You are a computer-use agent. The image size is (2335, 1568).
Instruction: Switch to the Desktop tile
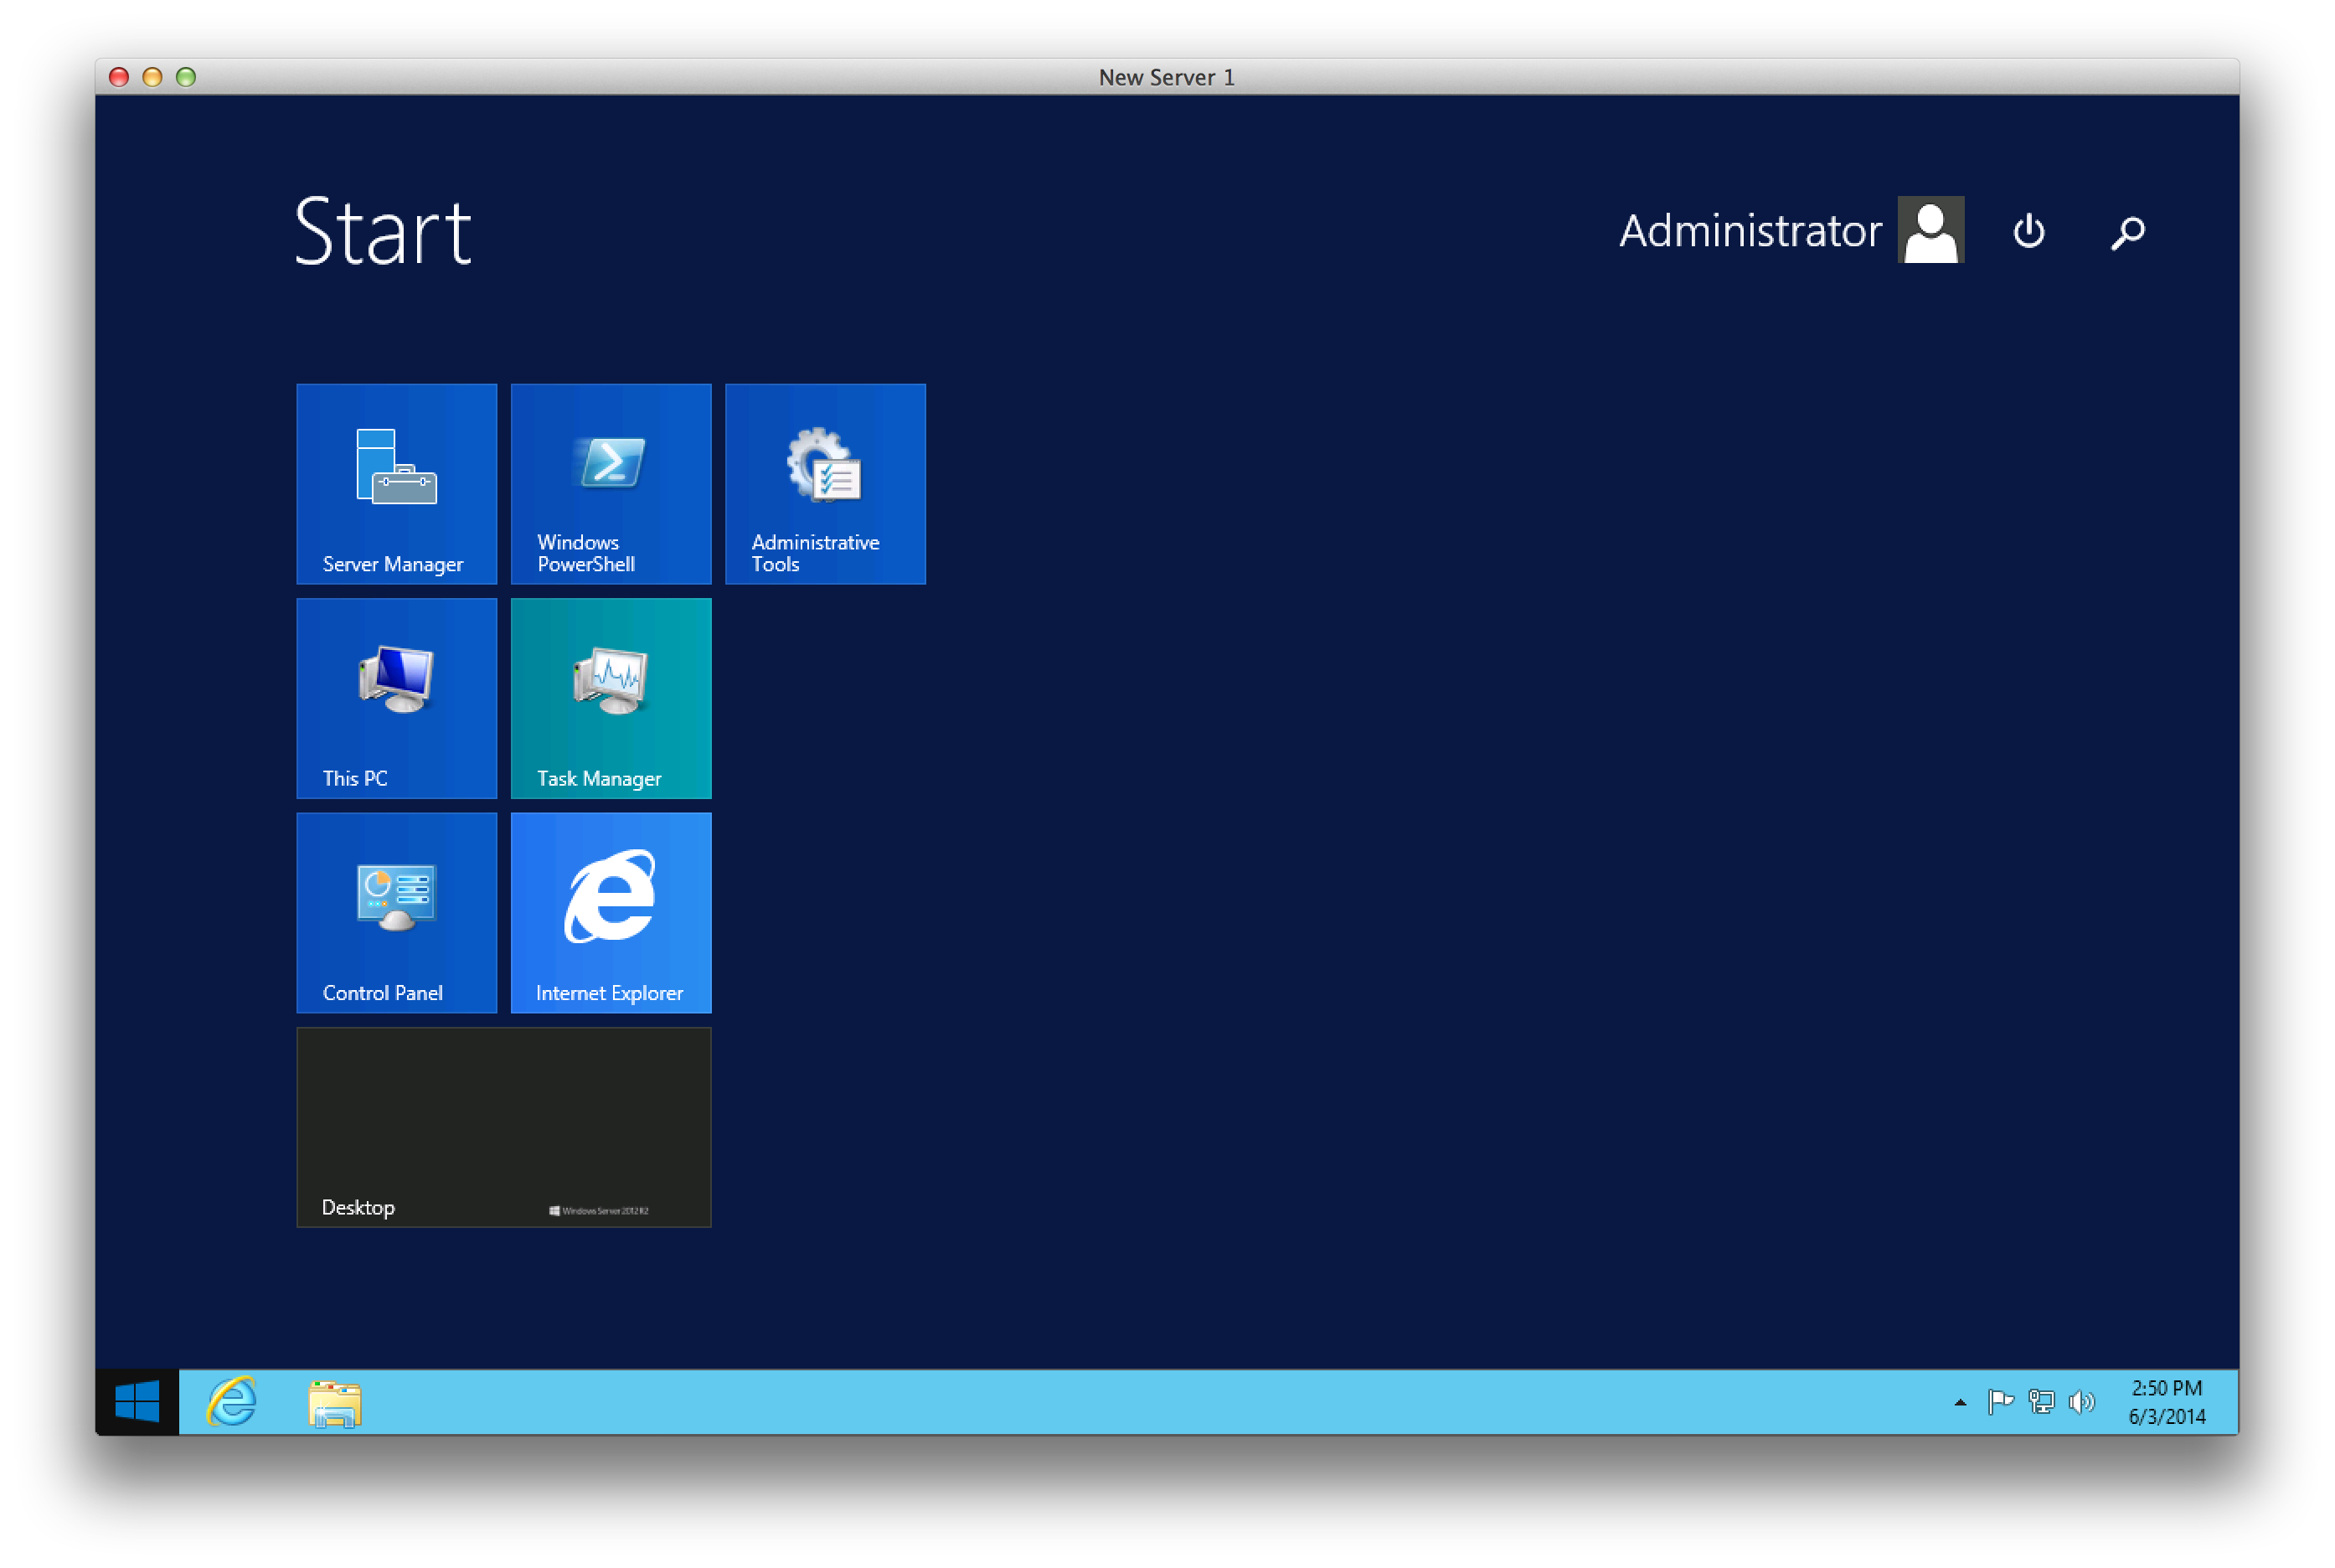503,1127
